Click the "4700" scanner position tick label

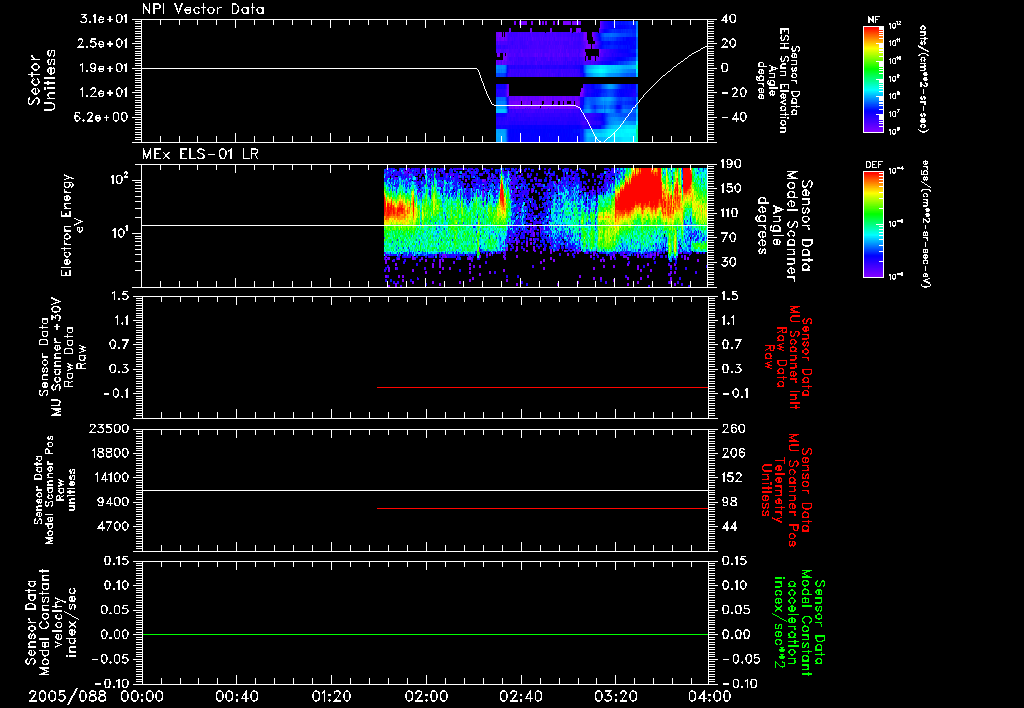coord(113,526)
